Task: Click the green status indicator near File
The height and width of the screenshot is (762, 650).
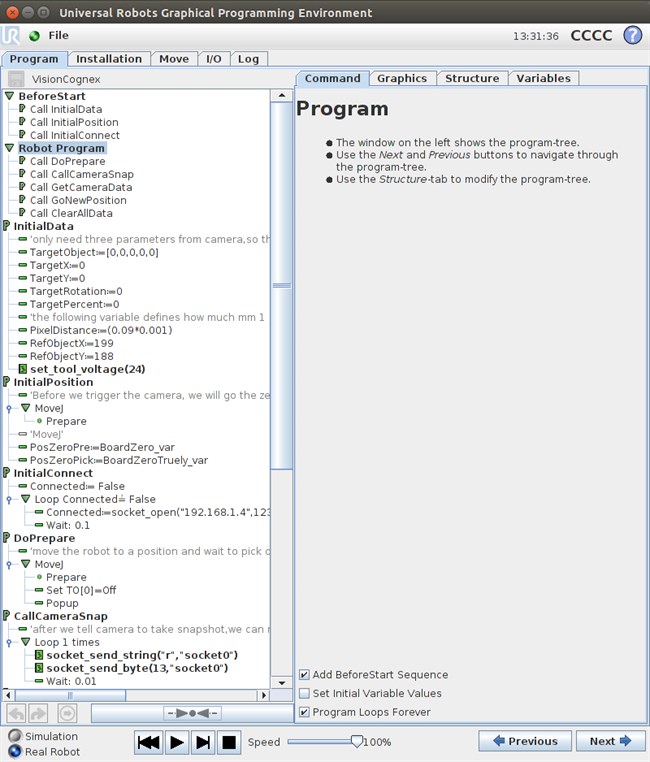Action: point(34,36)
